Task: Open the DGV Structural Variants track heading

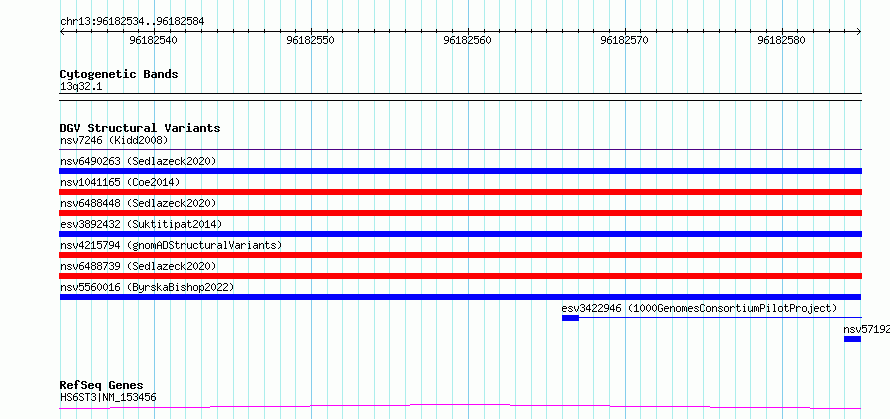Action: 140,128
